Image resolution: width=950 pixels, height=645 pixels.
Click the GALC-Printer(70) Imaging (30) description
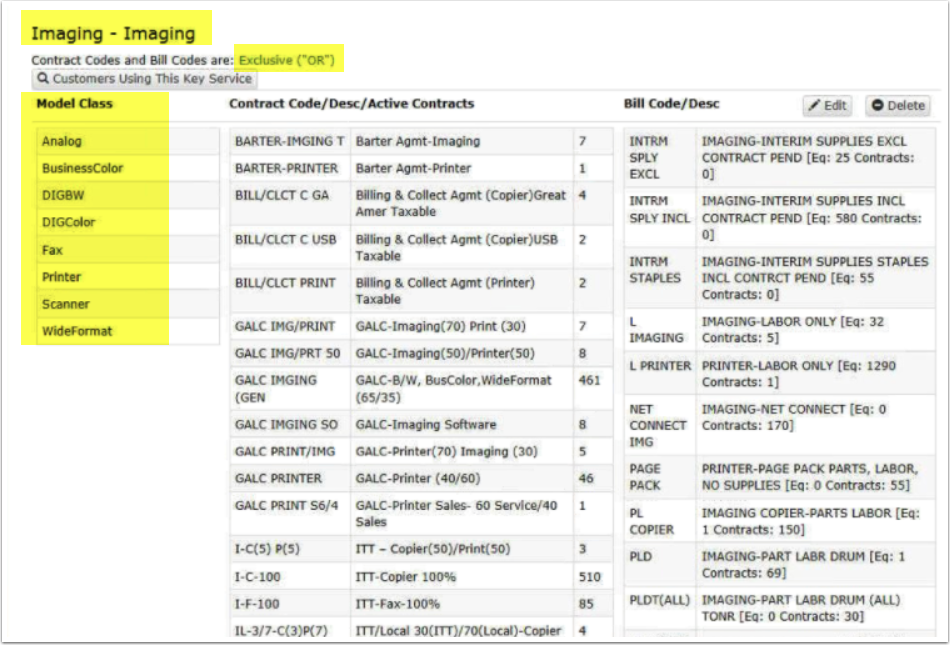coord(446,451)
